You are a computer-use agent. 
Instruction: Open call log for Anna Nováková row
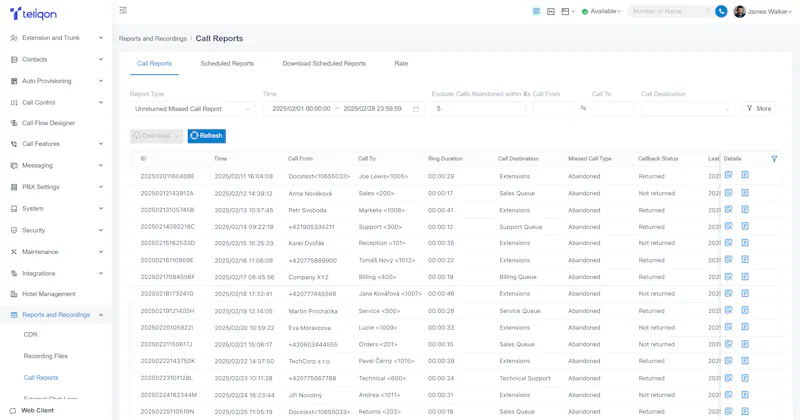point(745,192)
